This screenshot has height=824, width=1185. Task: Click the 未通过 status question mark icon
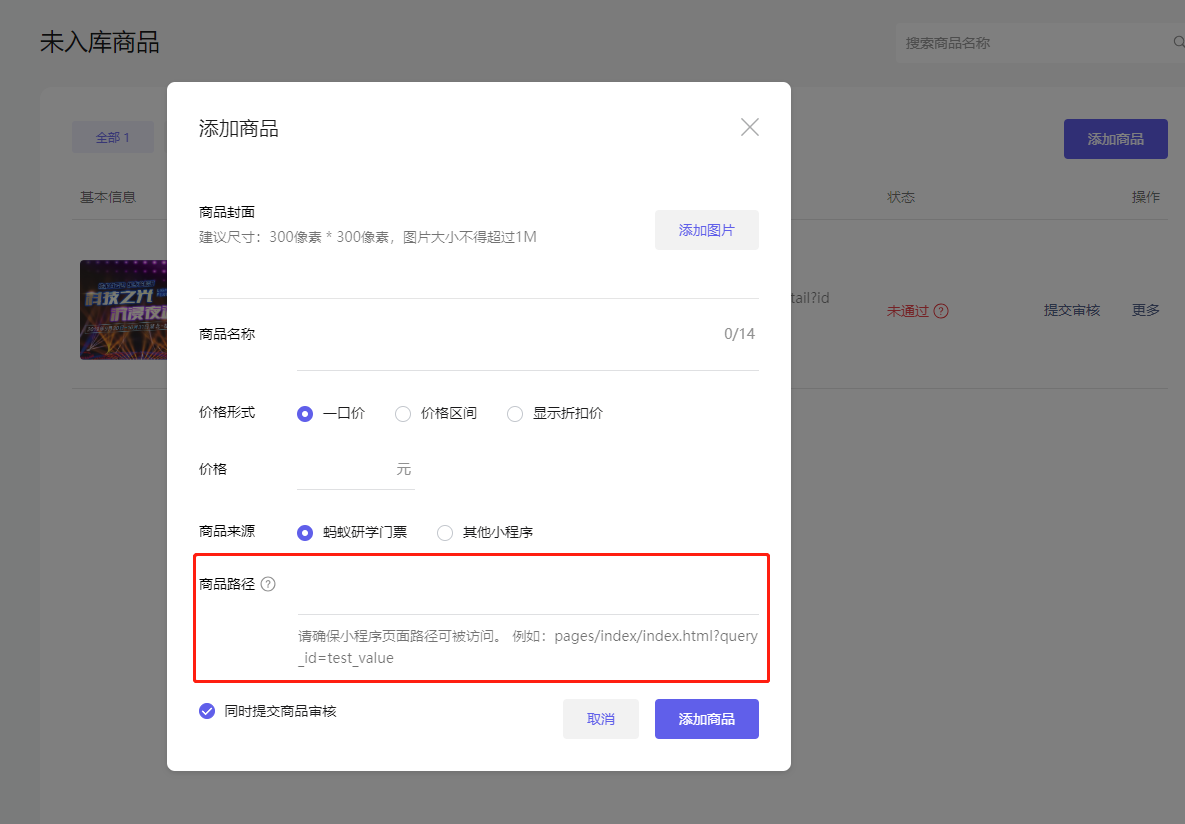pos(941,311)
